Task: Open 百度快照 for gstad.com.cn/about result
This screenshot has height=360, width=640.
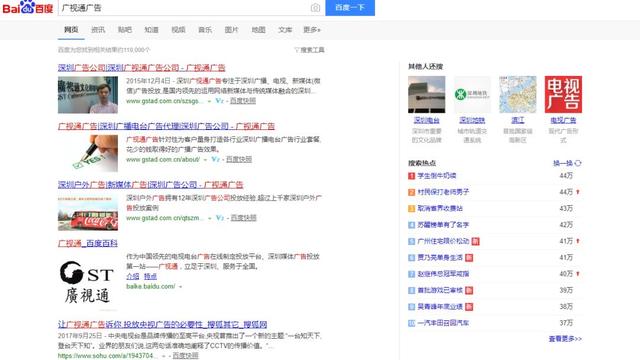Action: [x=239, y=159]
